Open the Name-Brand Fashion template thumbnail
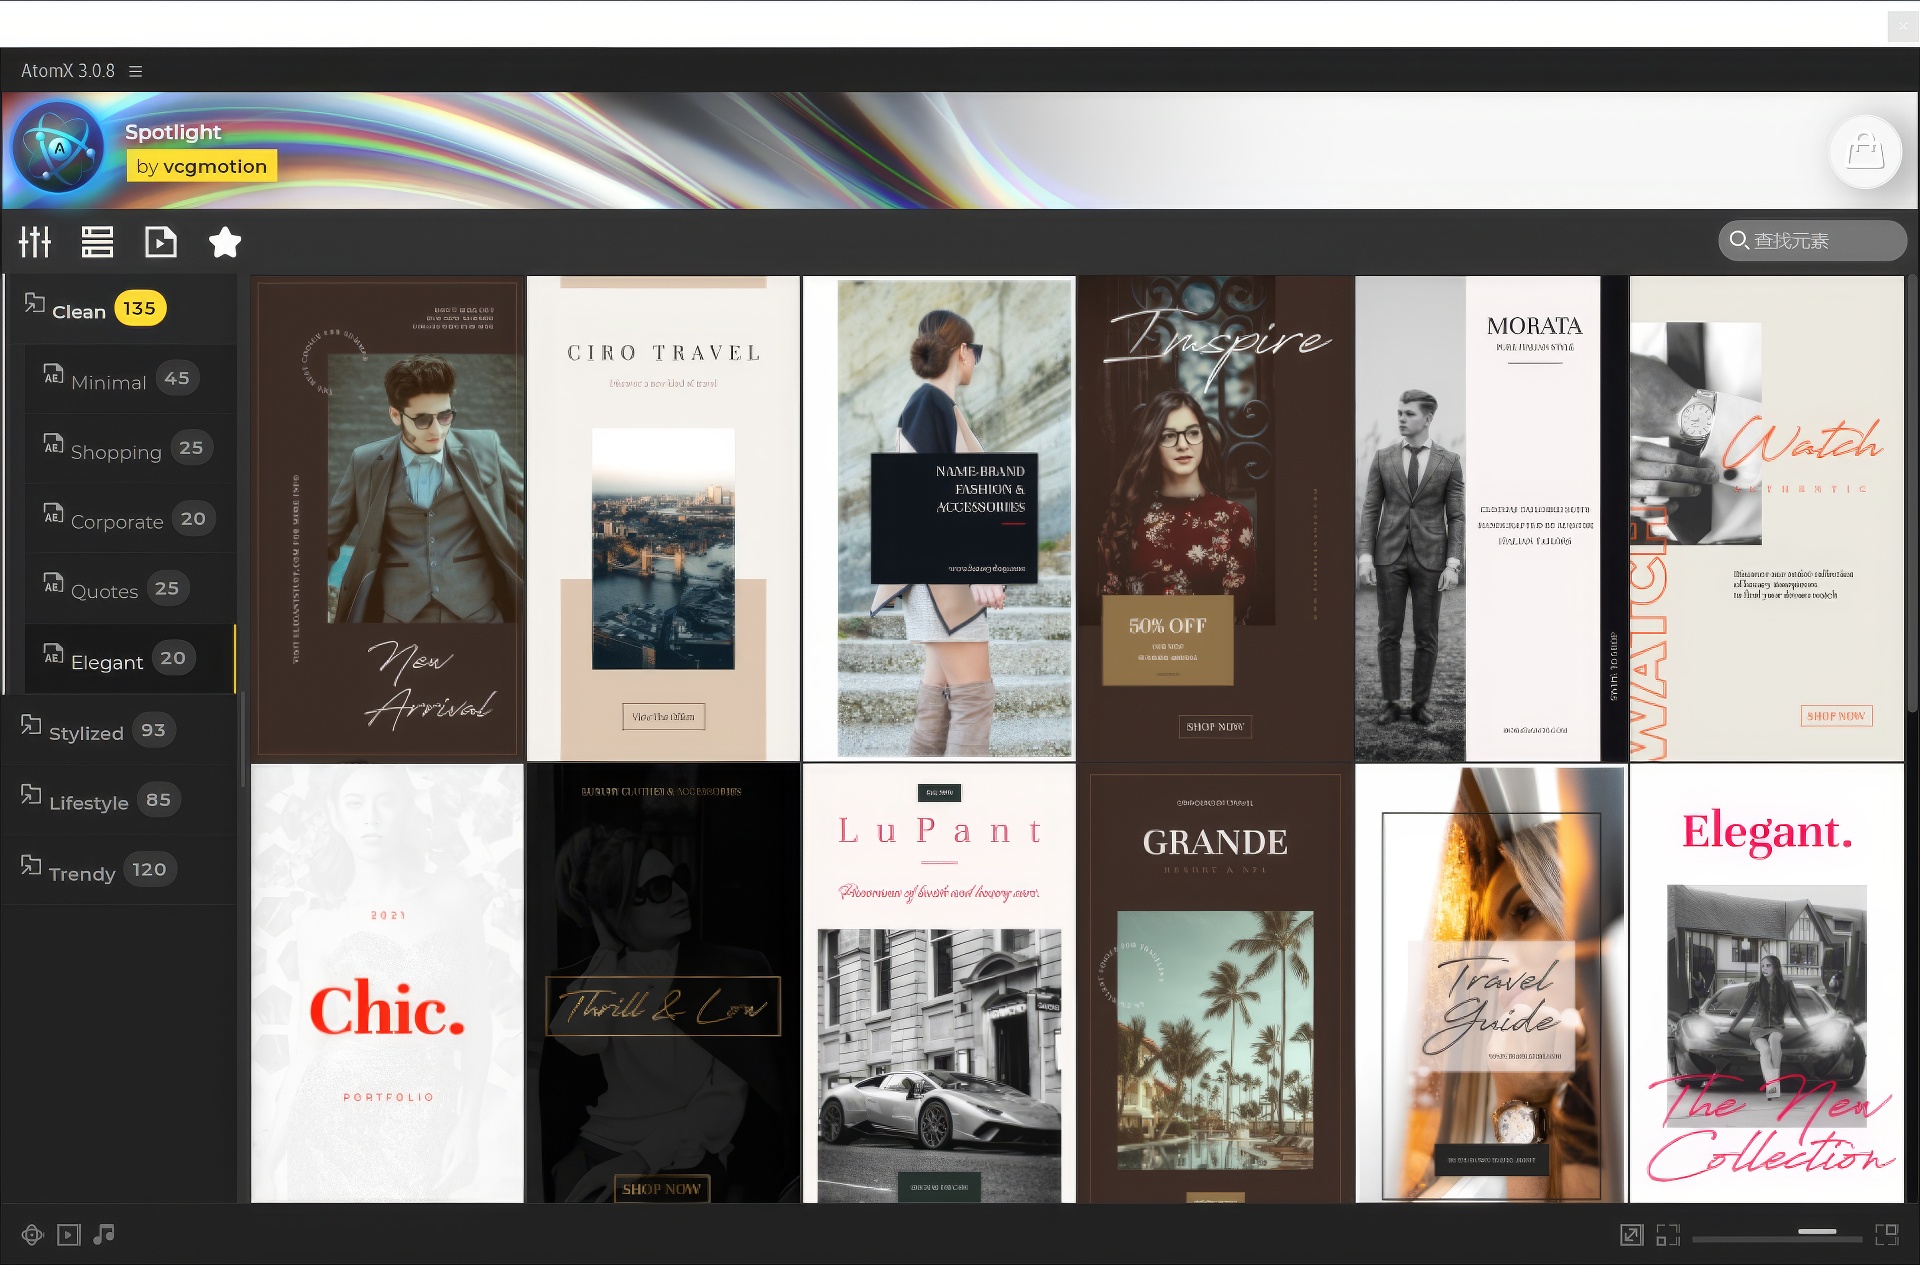This screenshot has width=1920, height=1265. pyautogui.click(x=939, y=518)
